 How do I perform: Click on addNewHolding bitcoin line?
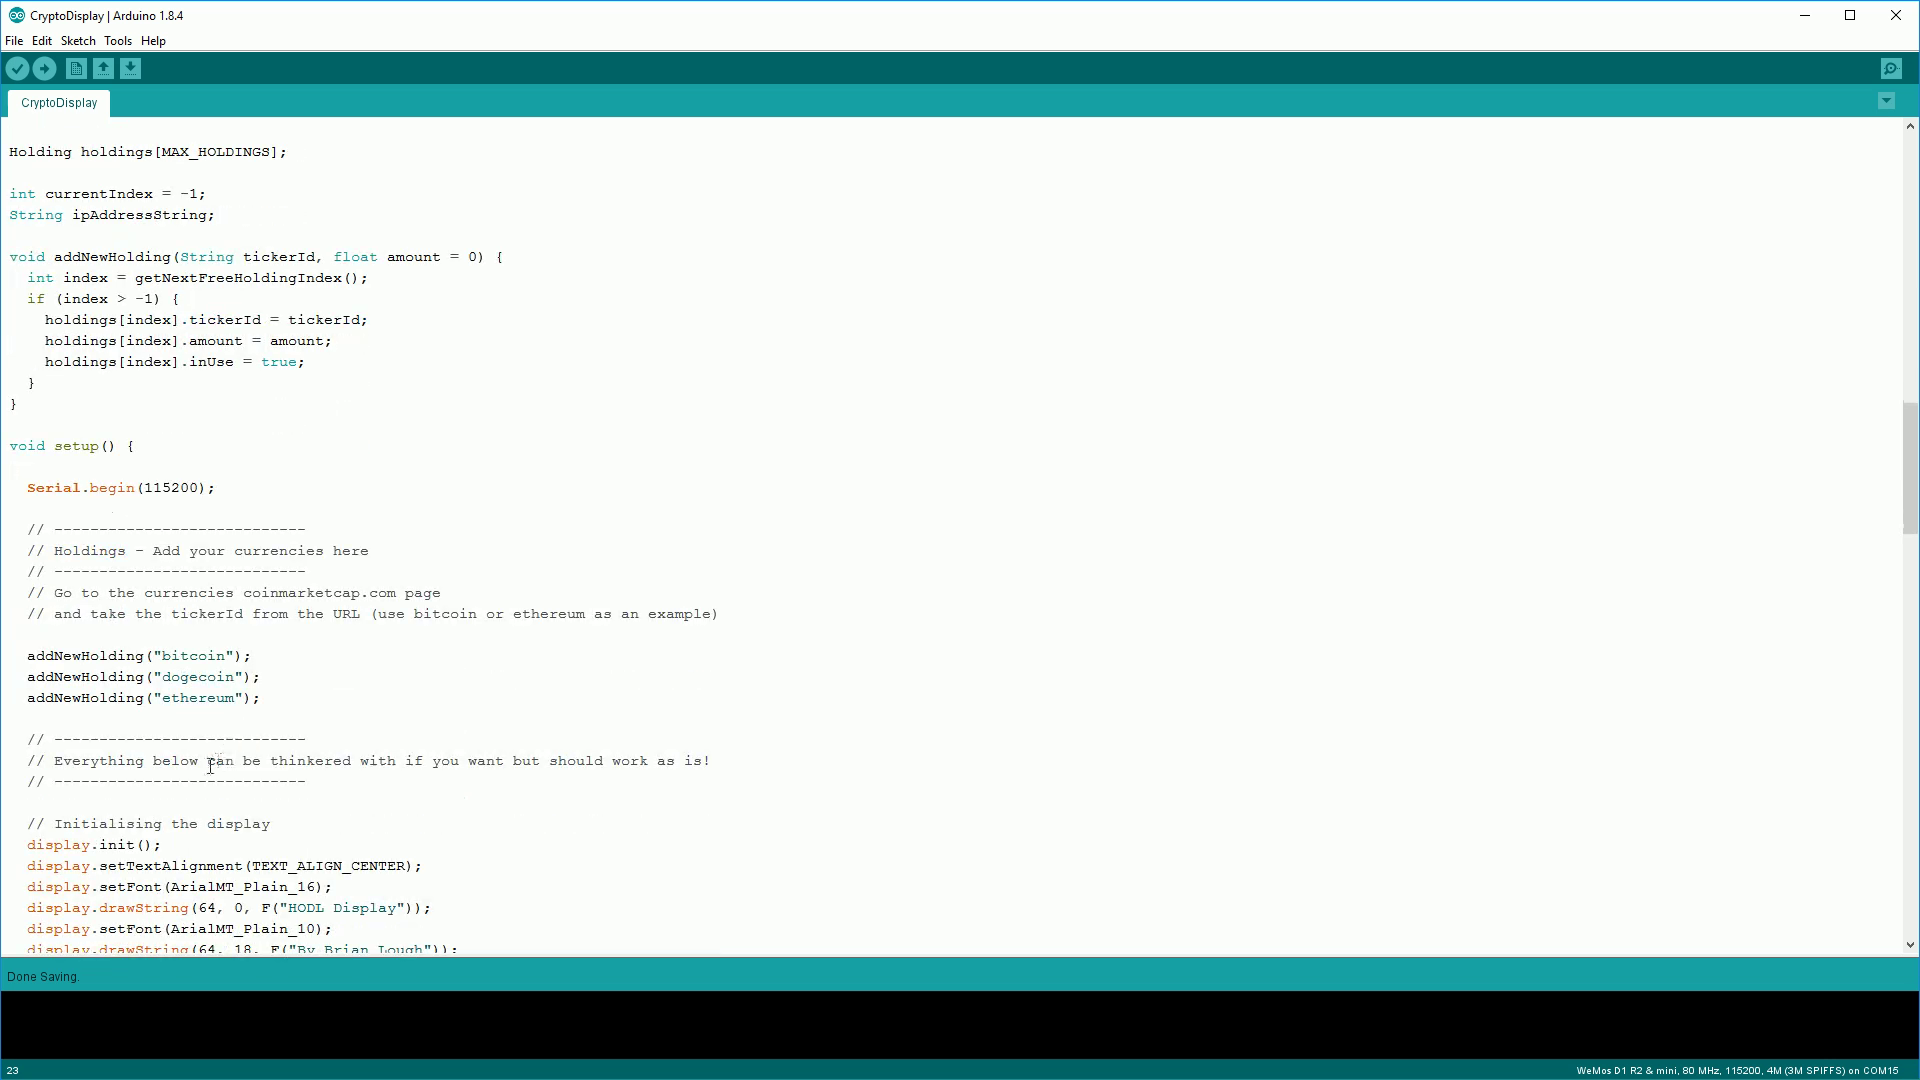point(137,655)
